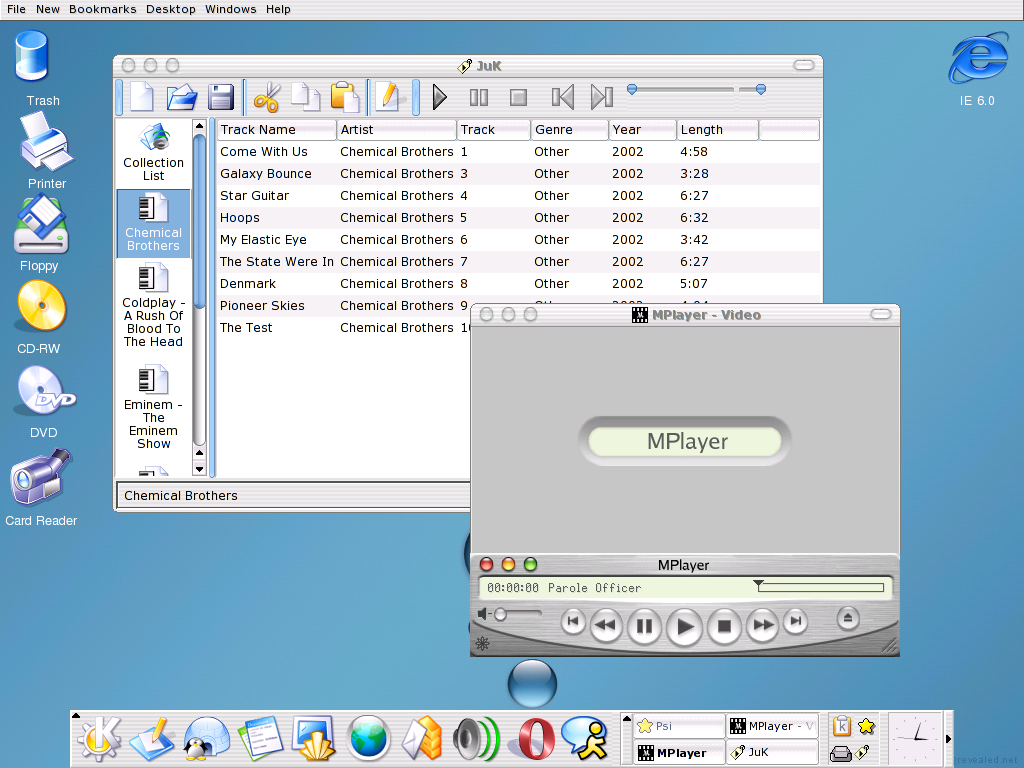
Task: Open Eminem - The Eminem Show playlist
Action: [x=153, y=408]
